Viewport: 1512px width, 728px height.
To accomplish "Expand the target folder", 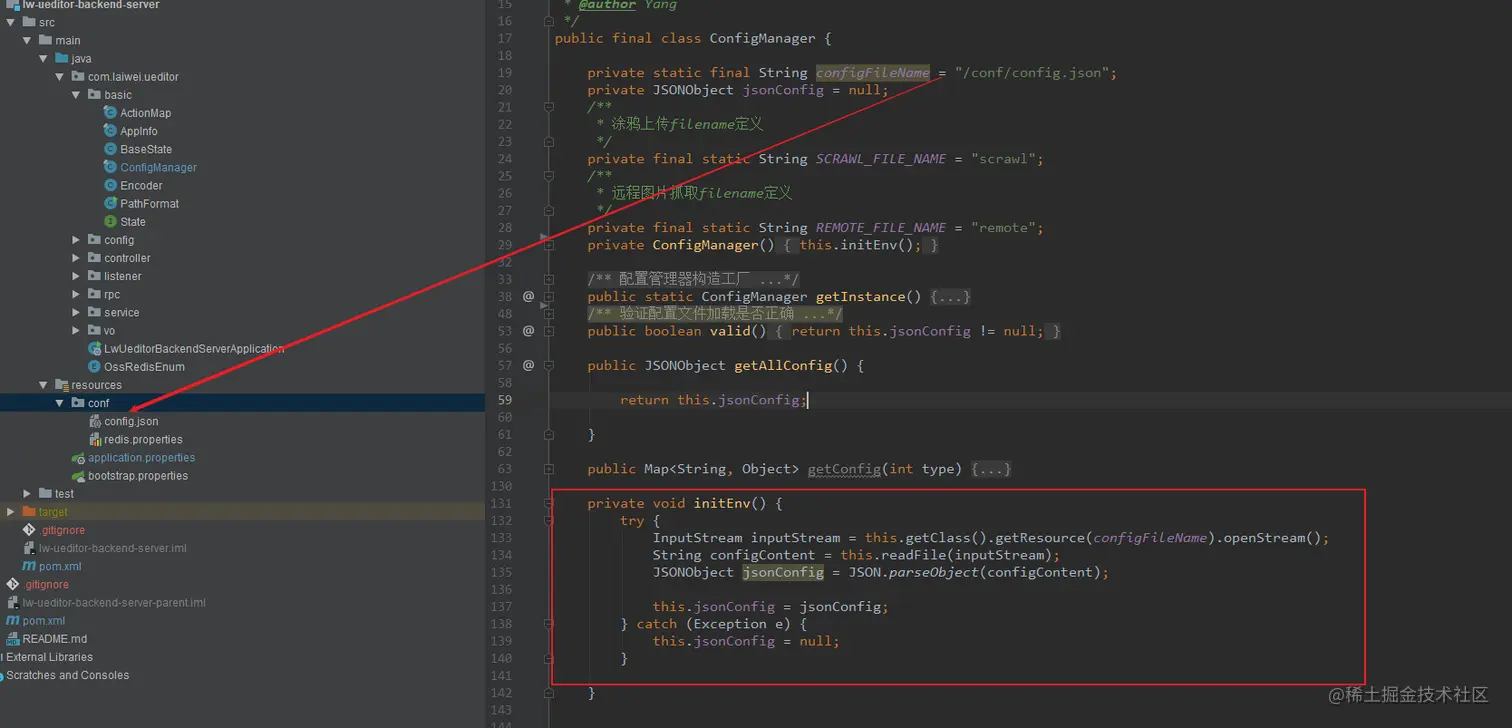I will click(11, 512).
